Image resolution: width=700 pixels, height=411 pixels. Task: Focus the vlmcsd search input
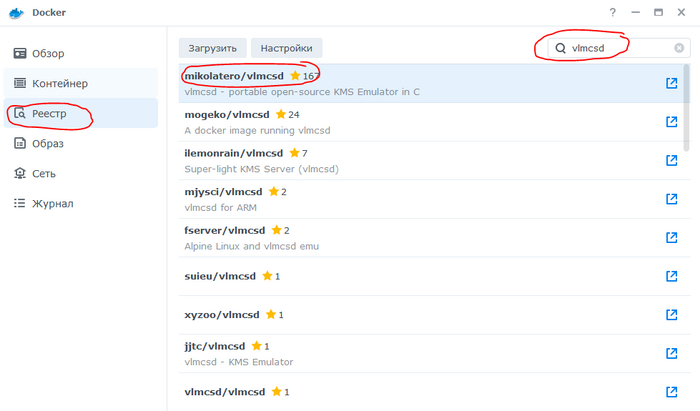[x=618, y=48]
